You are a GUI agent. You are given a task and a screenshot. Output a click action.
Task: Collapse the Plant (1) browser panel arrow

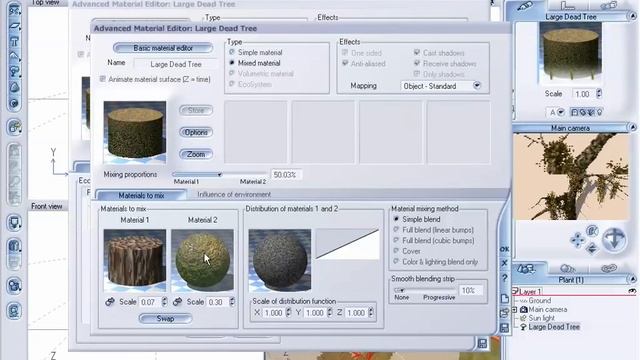pyautogui.click(x=633, y=280)
